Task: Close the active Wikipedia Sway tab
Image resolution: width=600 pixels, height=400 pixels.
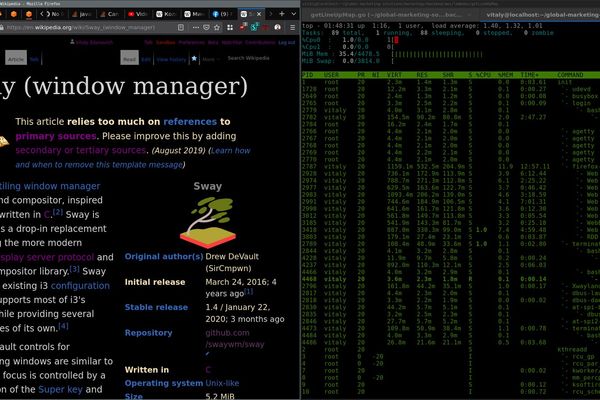Action: pos(259,14)
